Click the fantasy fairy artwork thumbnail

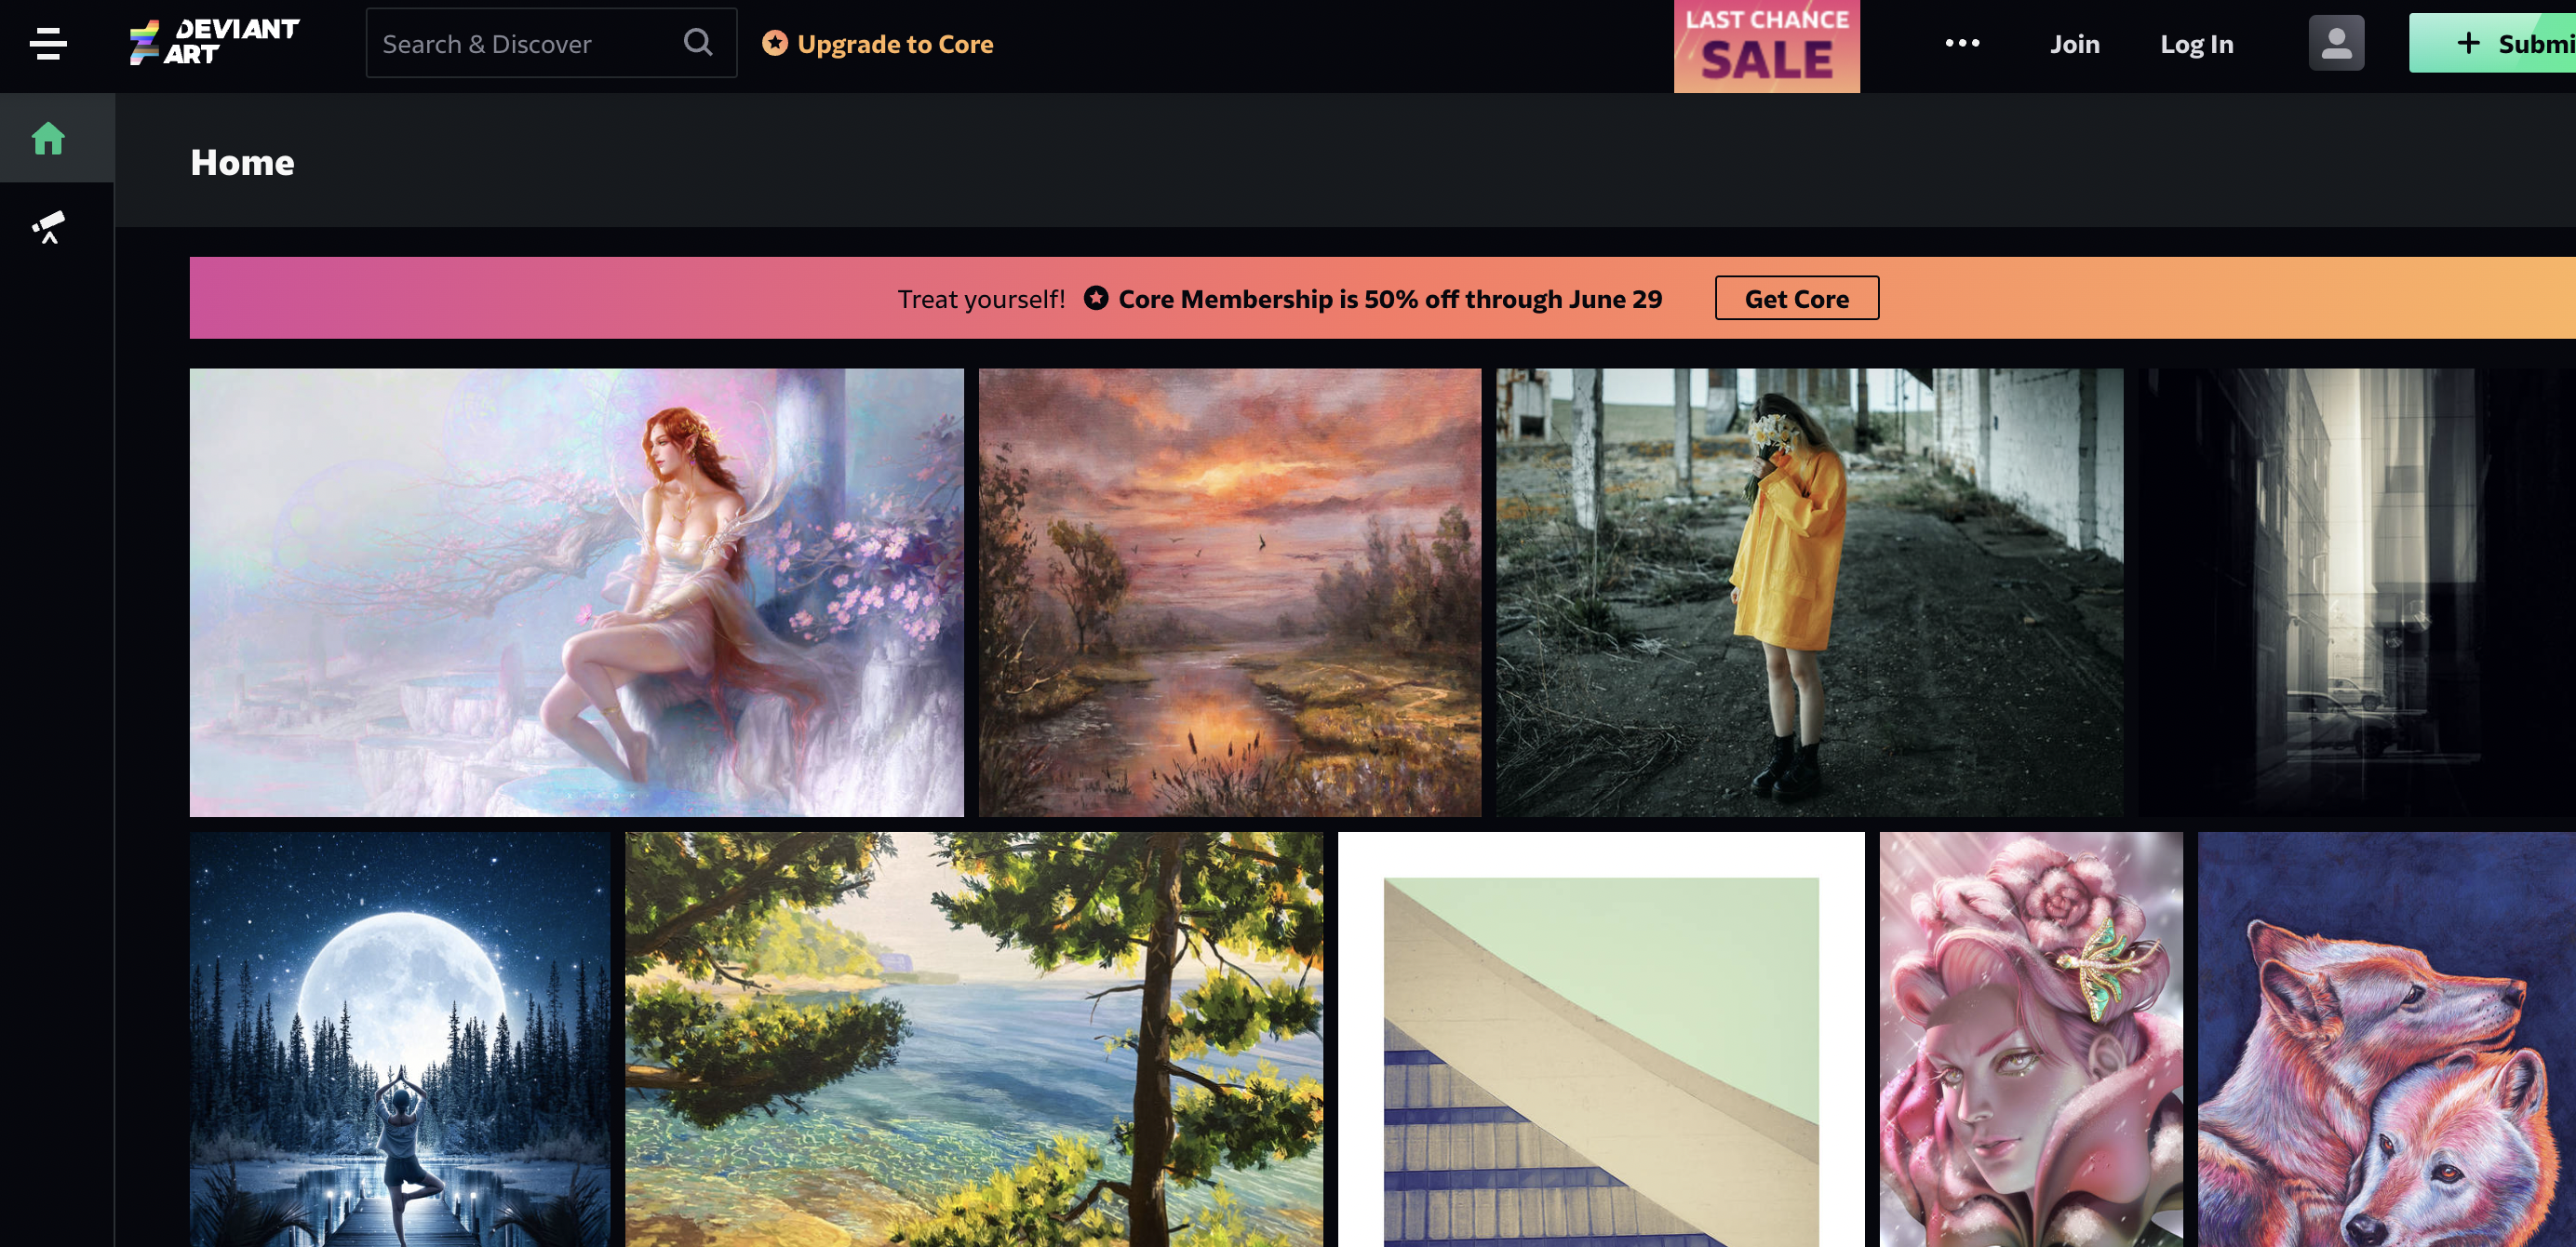click(x=577, y=592)
